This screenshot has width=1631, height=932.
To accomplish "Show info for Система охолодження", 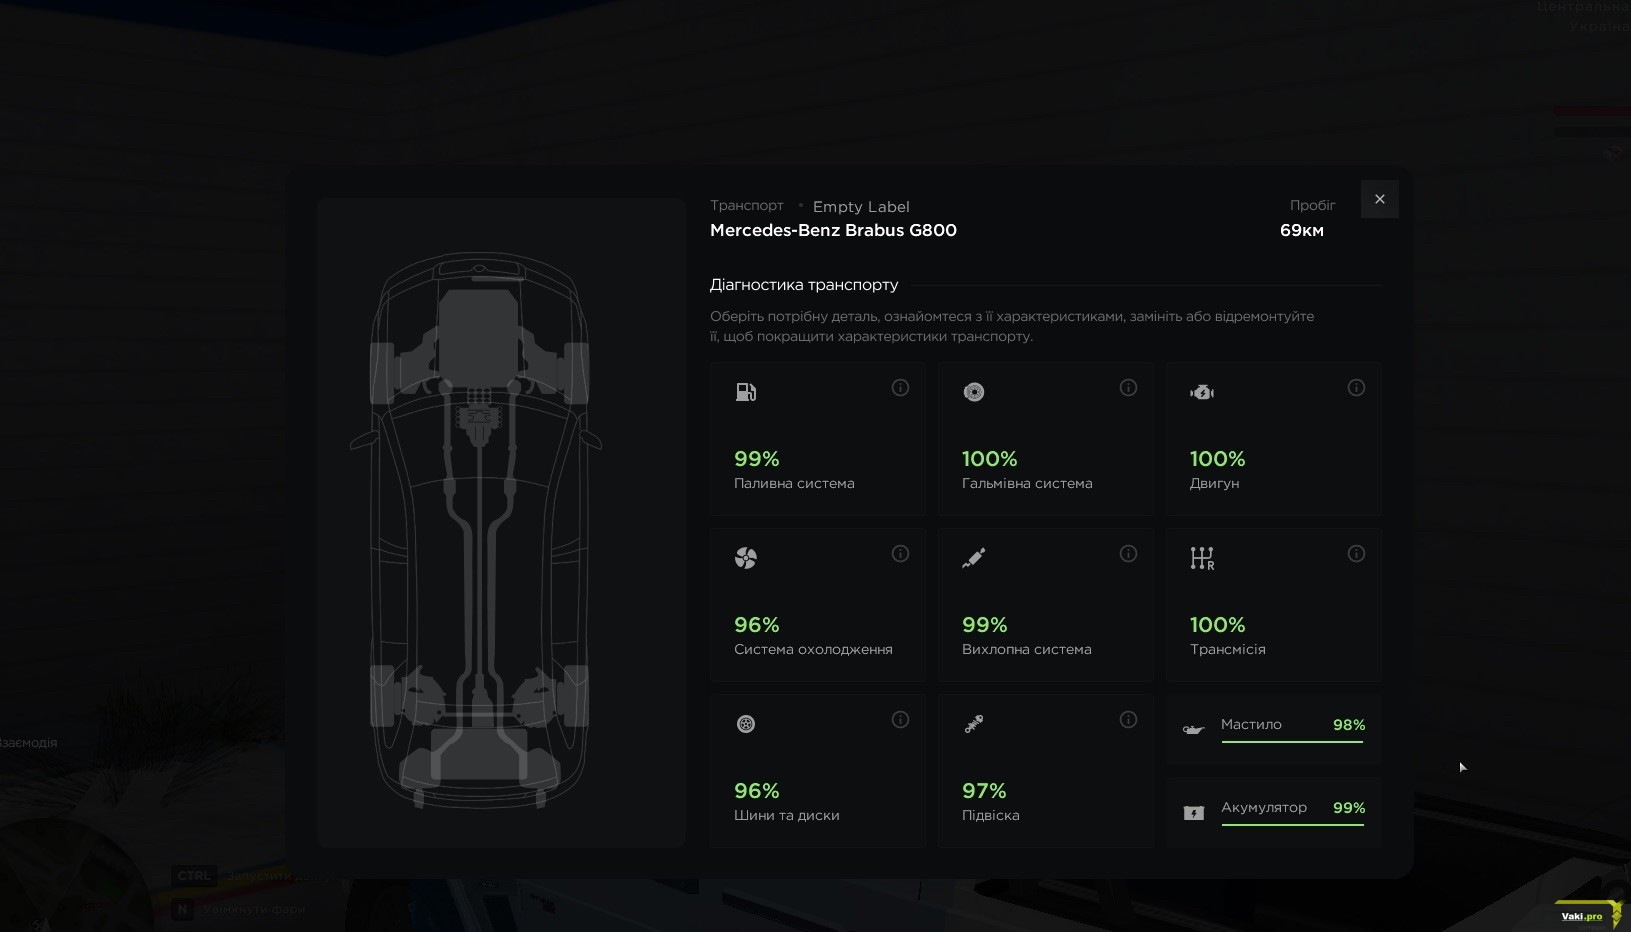I will coord(900,554).
